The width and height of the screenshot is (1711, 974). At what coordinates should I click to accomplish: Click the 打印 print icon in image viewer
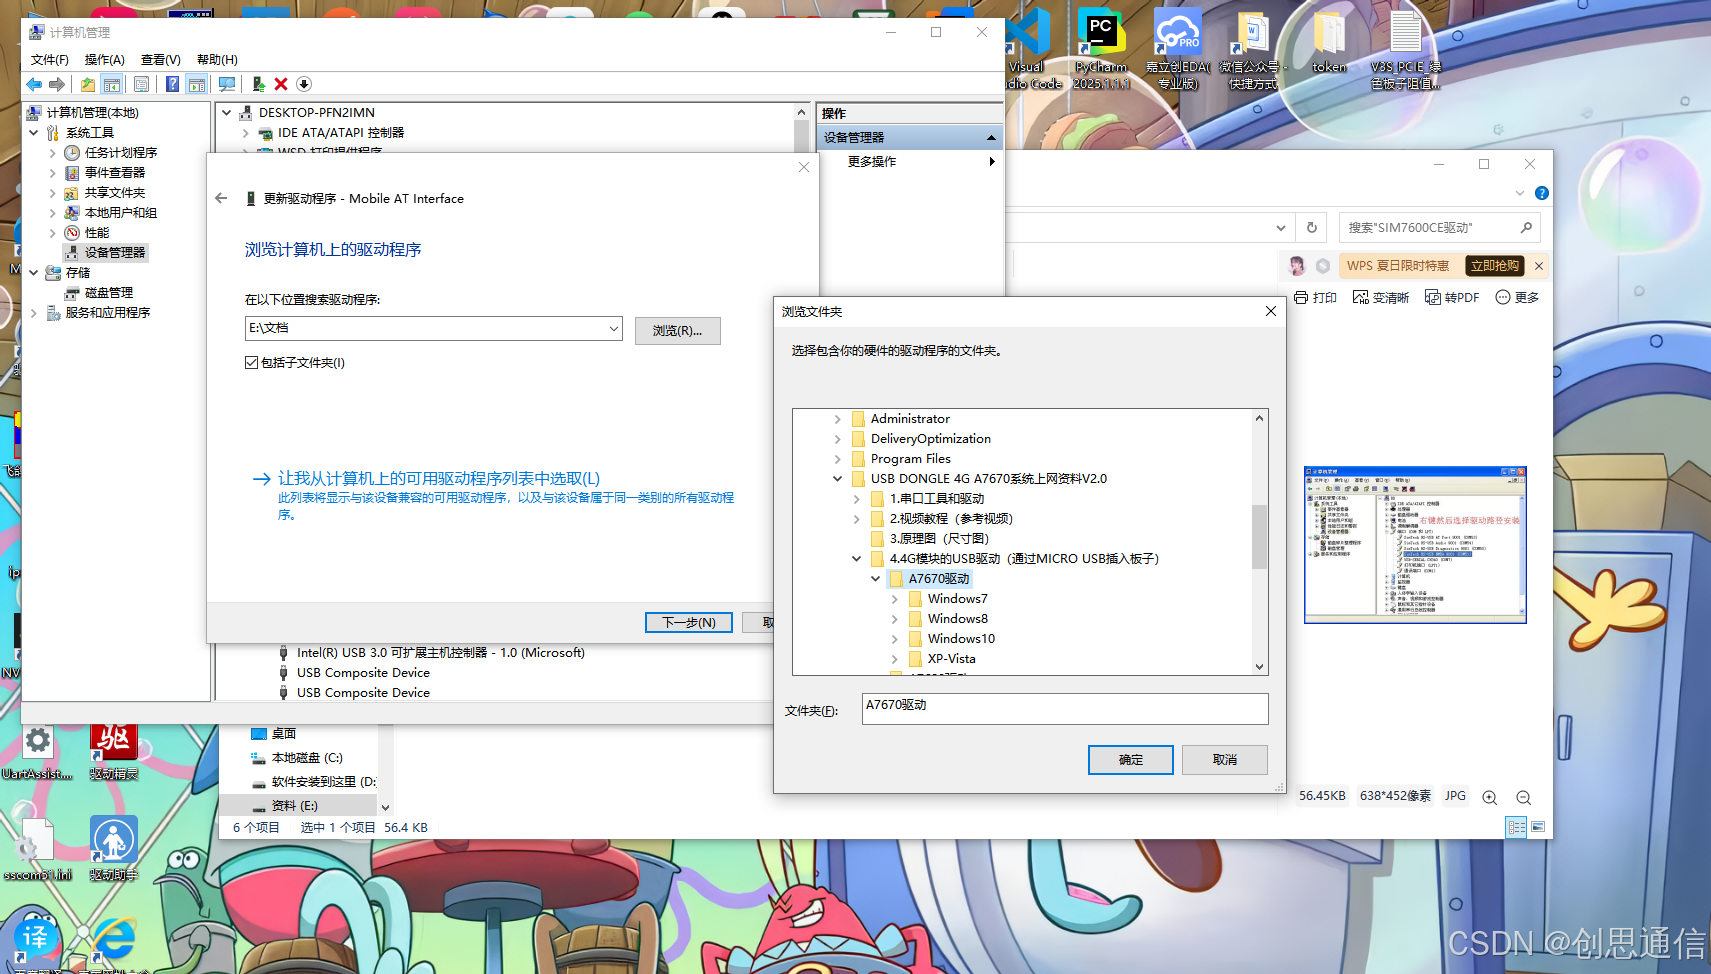point(1315,297)
